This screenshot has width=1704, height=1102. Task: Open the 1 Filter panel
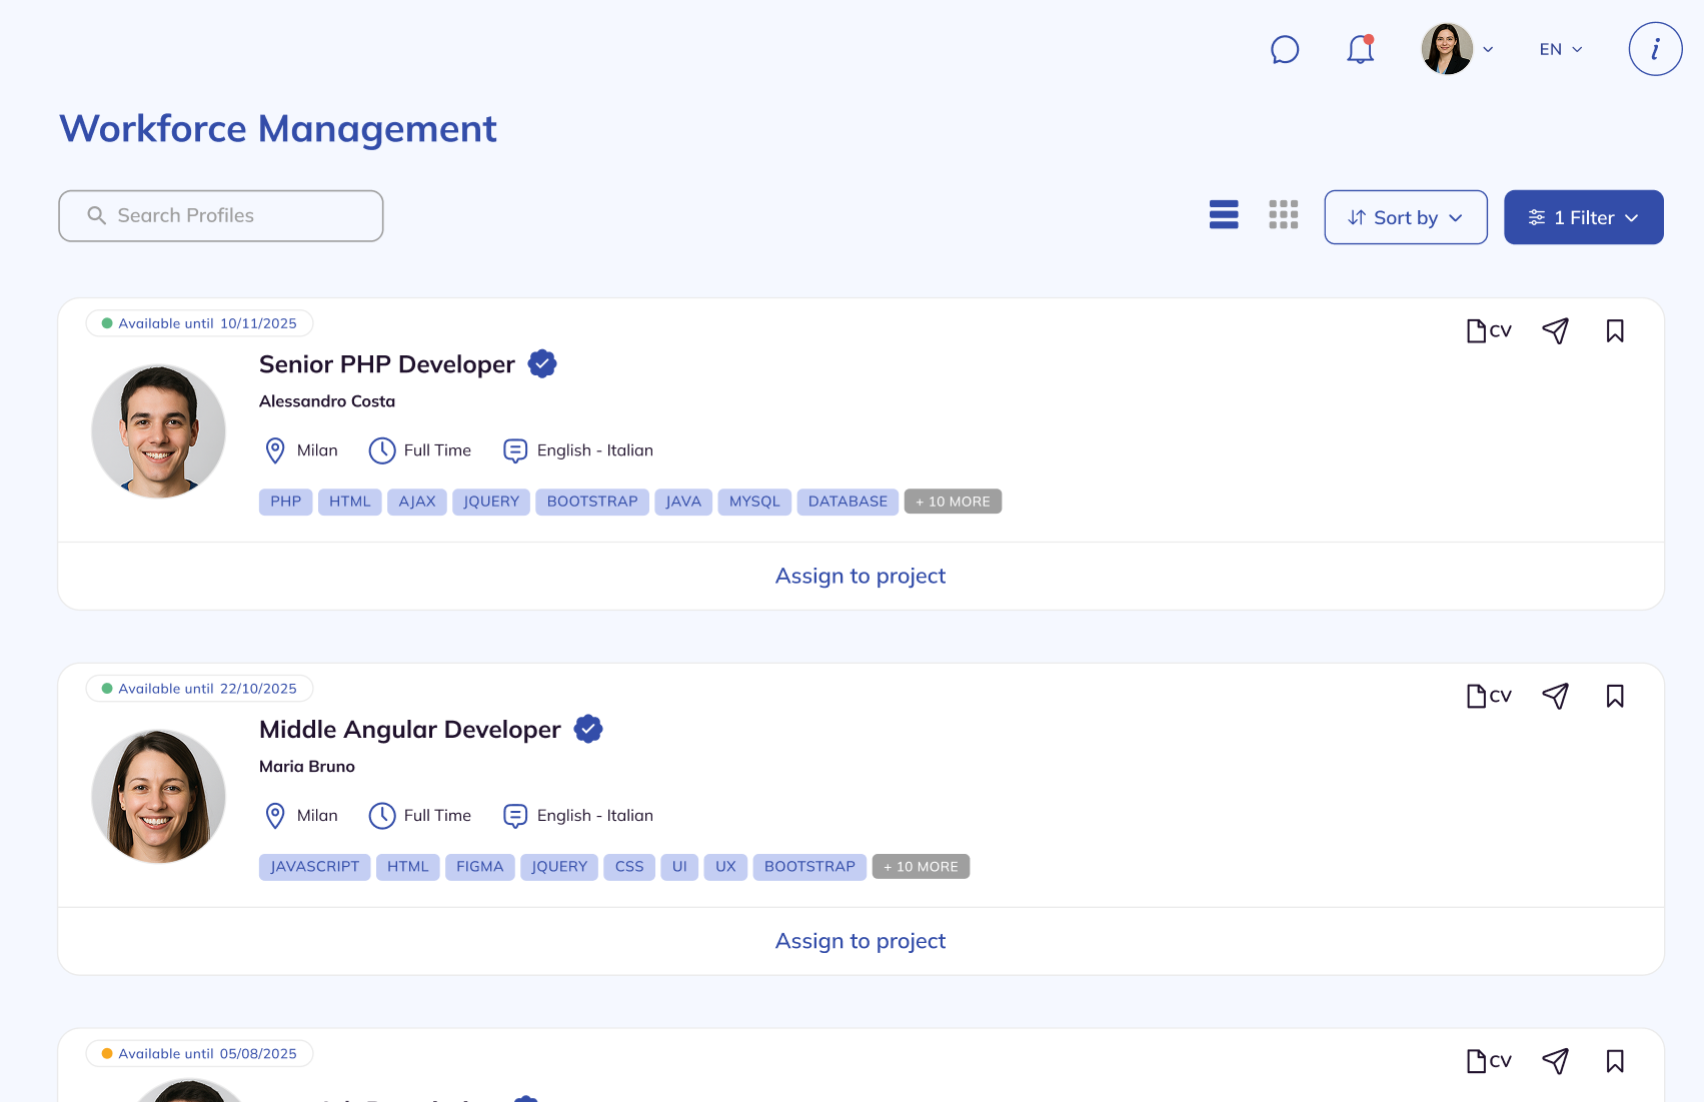click(1583, 217)
